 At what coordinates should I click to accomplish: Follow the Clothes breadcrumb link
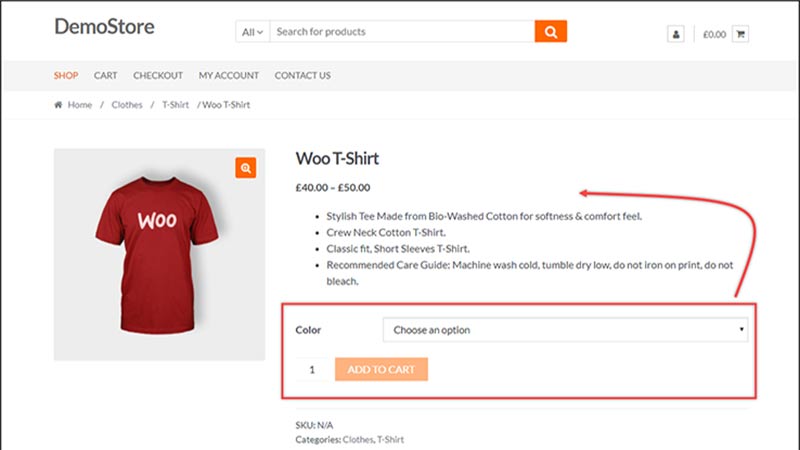127,105
